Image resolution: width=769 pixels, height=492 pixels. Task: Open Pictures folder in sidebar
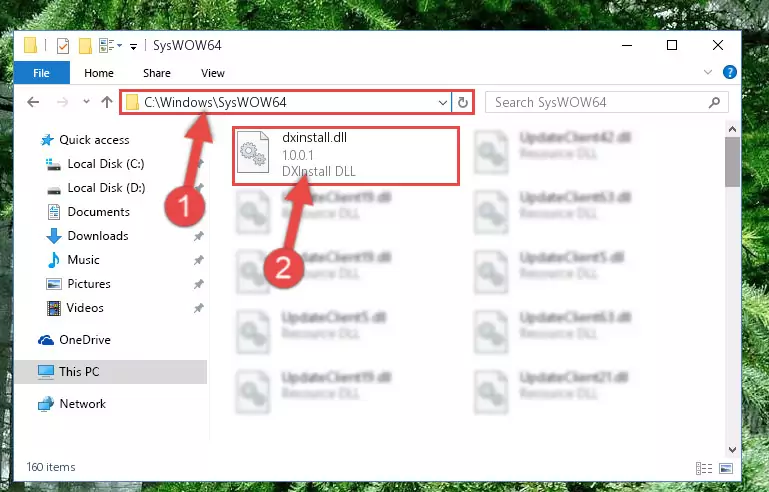tap(89, 284)
